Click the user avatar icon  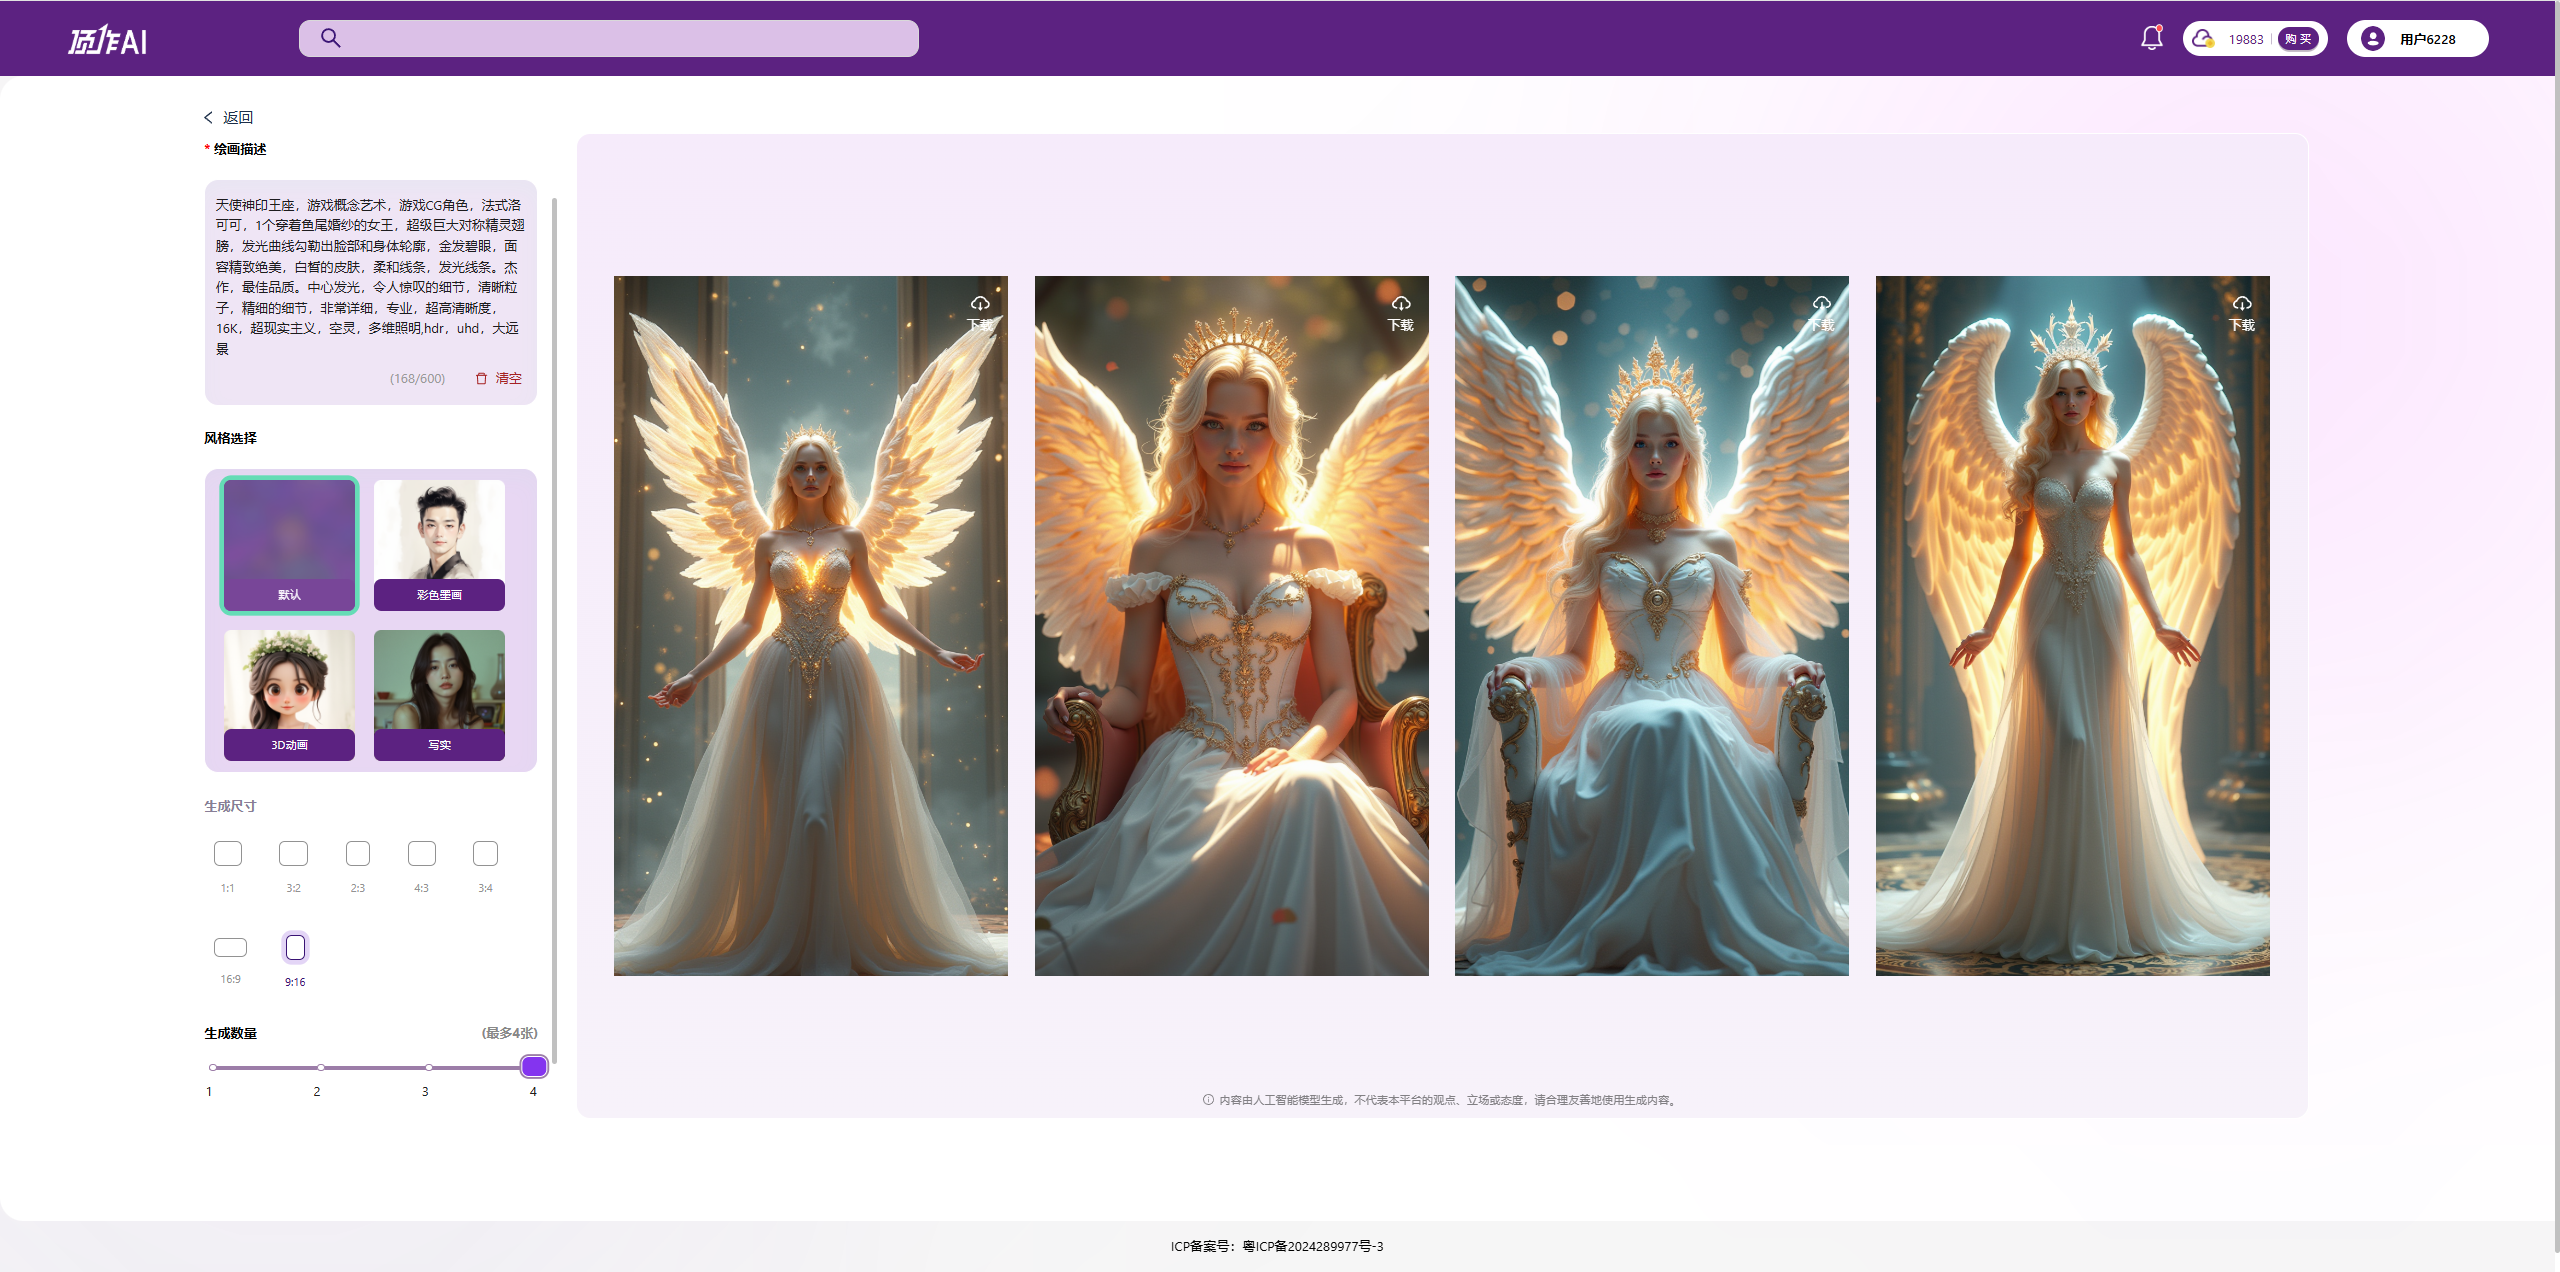(x=2372, y=39)
